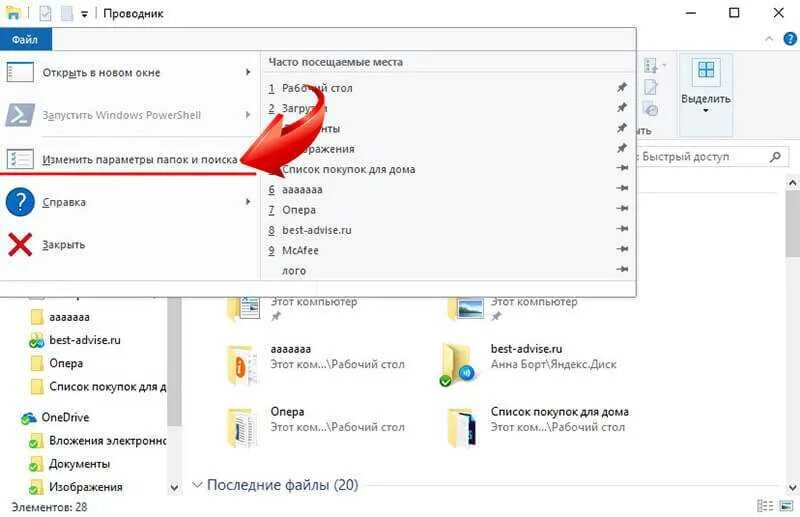The width and height of the screenshot is (800, 517).
Task: Open Список покупок для дома frequent place
Action: [348, 169]
